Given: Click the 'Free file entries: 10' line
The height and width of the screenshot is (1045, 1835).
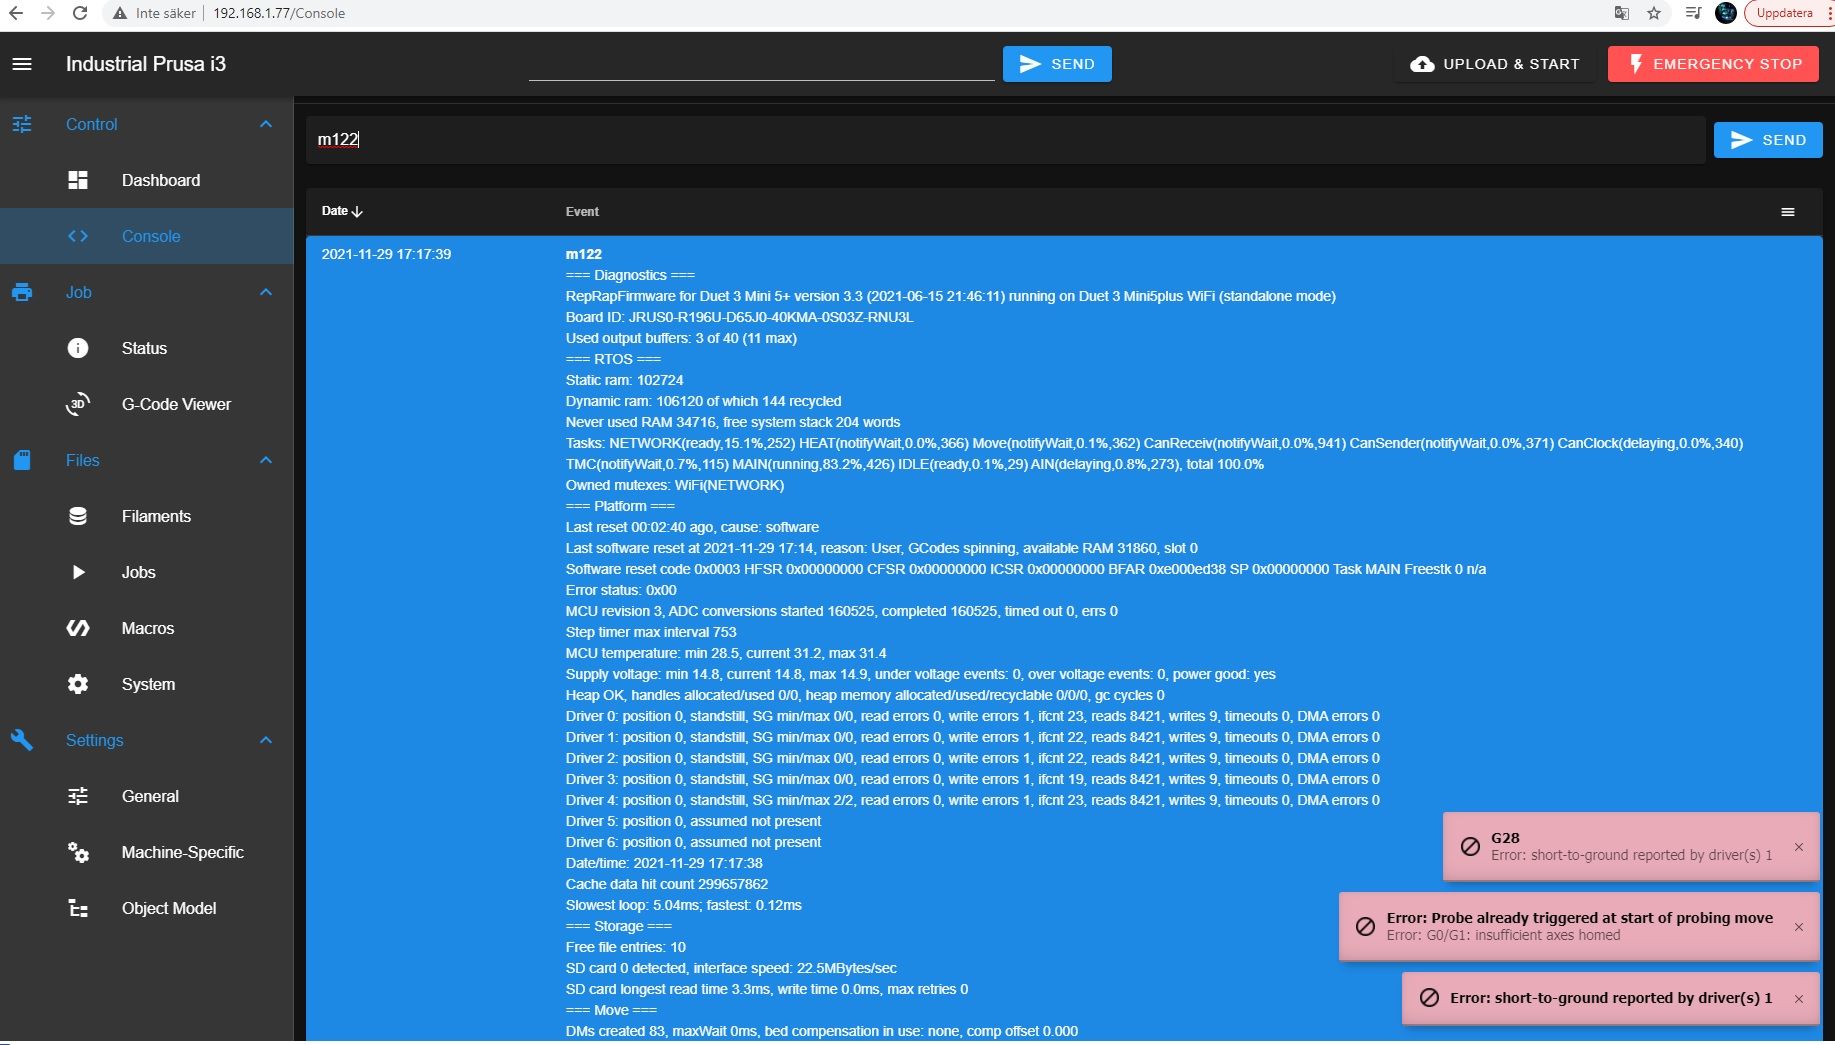Looking at the screenshot, I should pyautogui.click(x=626, y=947).
